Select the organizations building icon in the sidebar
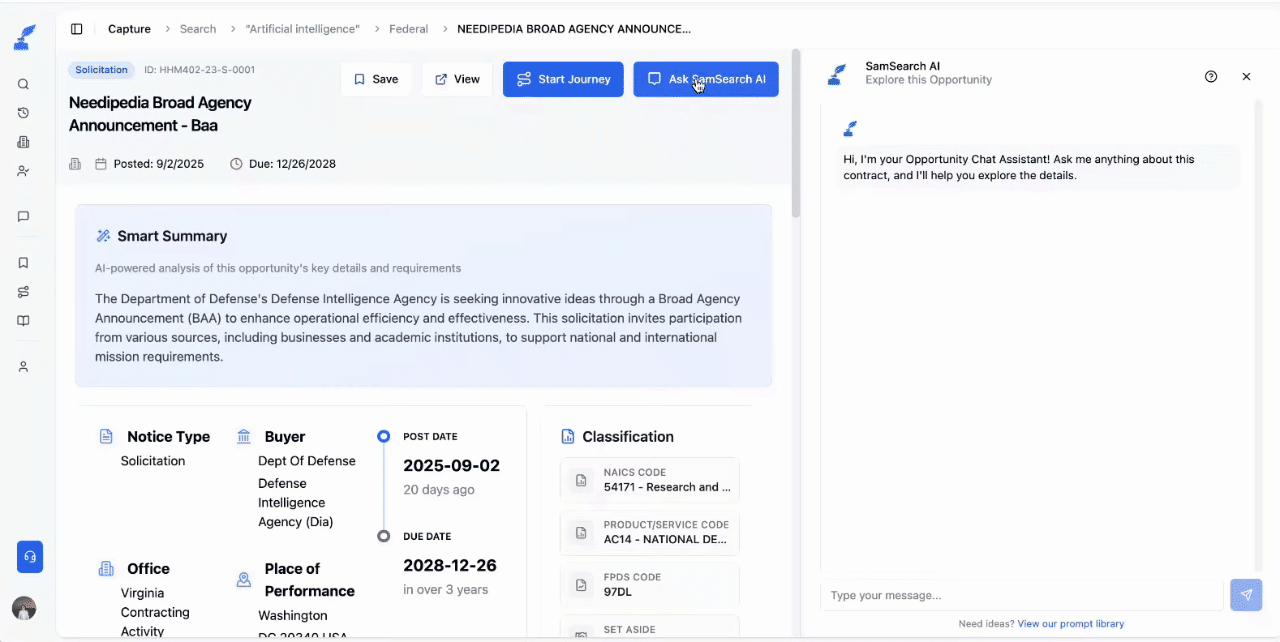 tap(23, 142)
